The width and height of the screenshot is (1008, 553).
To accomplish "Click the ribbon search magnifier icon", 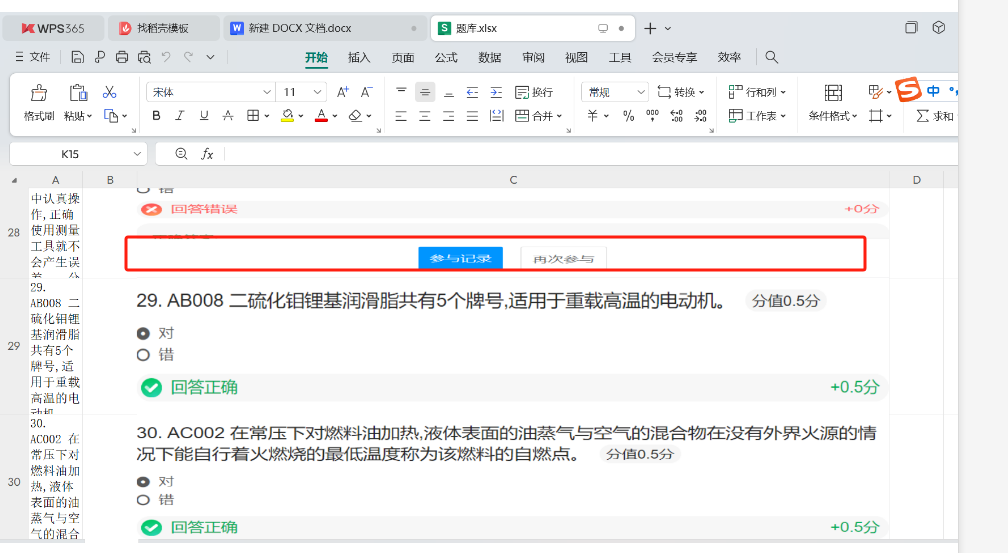I will pos(771,57).
